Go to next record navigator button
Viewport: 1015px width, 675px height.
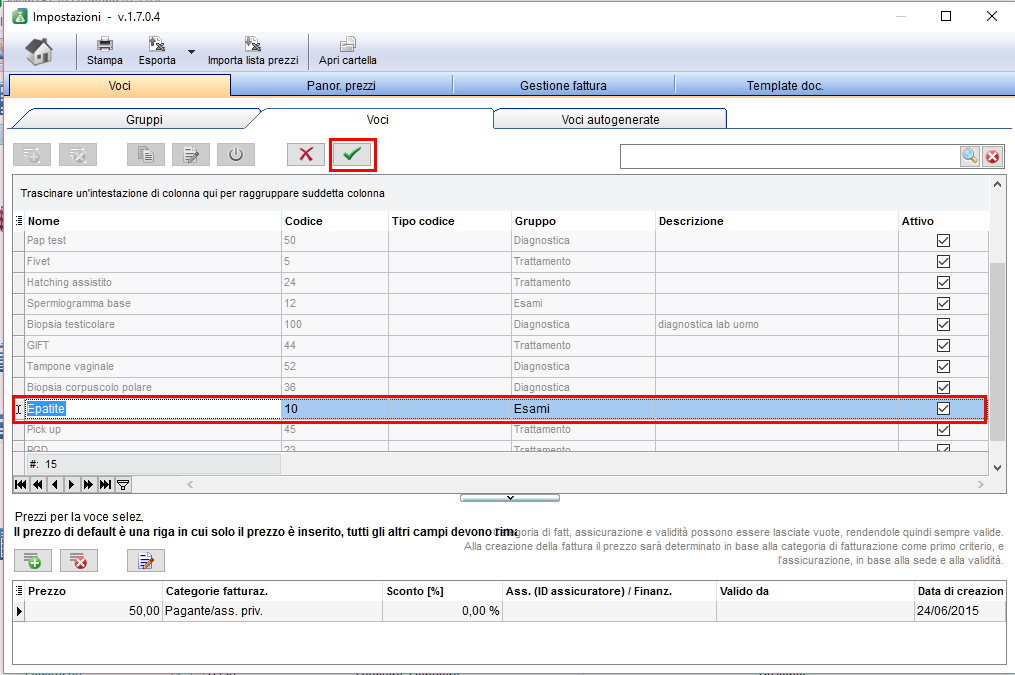(x=71, y=484)
